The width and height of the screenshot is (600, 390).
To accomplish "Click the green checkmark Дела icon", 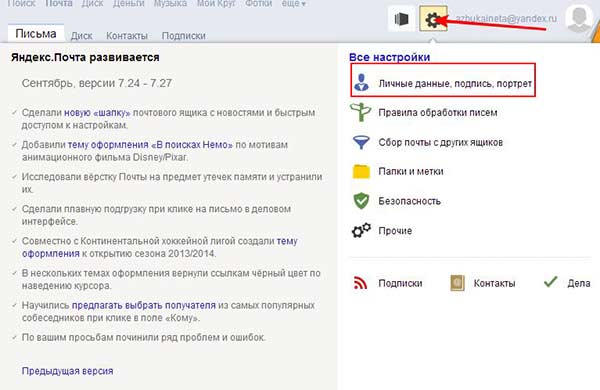I will 550,282.
